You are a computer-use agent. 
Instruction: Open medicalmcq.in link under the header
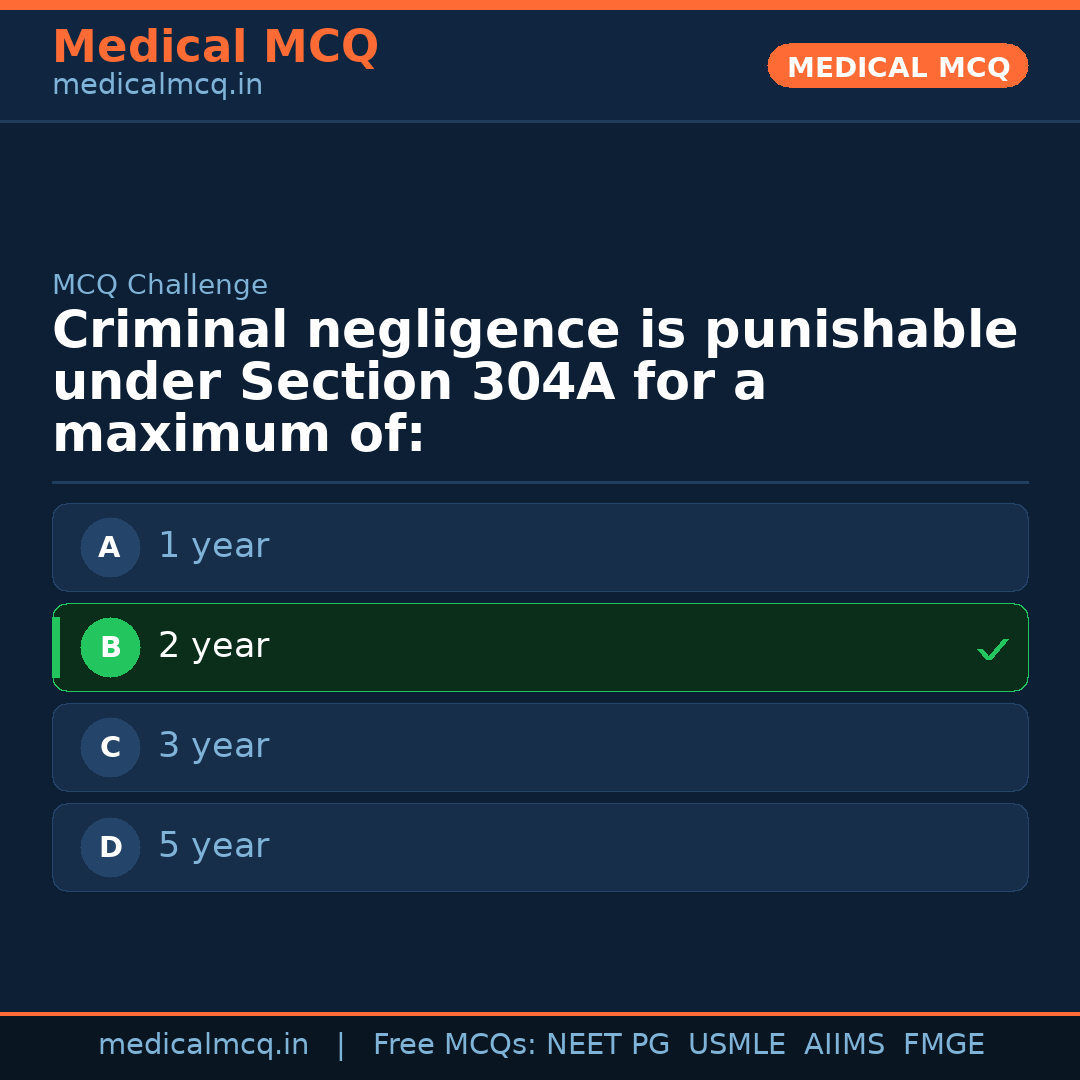157,85
